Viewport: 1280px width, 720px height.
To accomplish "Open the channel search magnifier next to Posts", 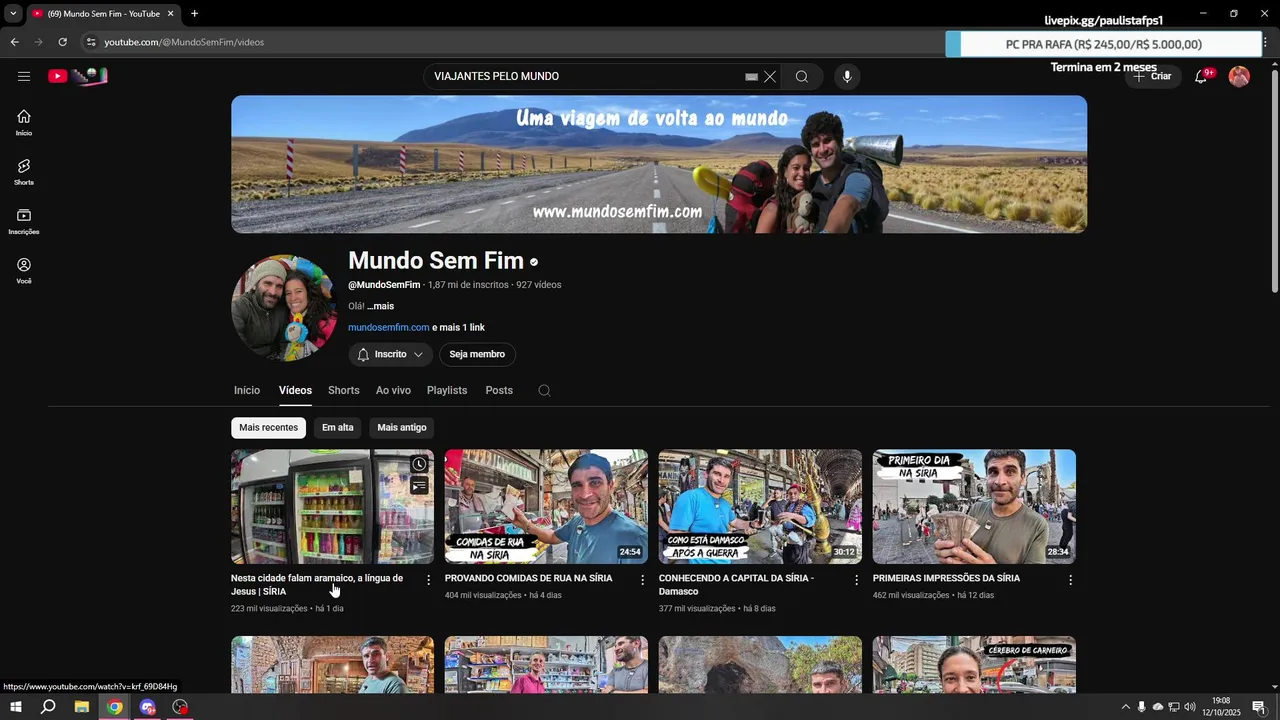I will point(544,391).
